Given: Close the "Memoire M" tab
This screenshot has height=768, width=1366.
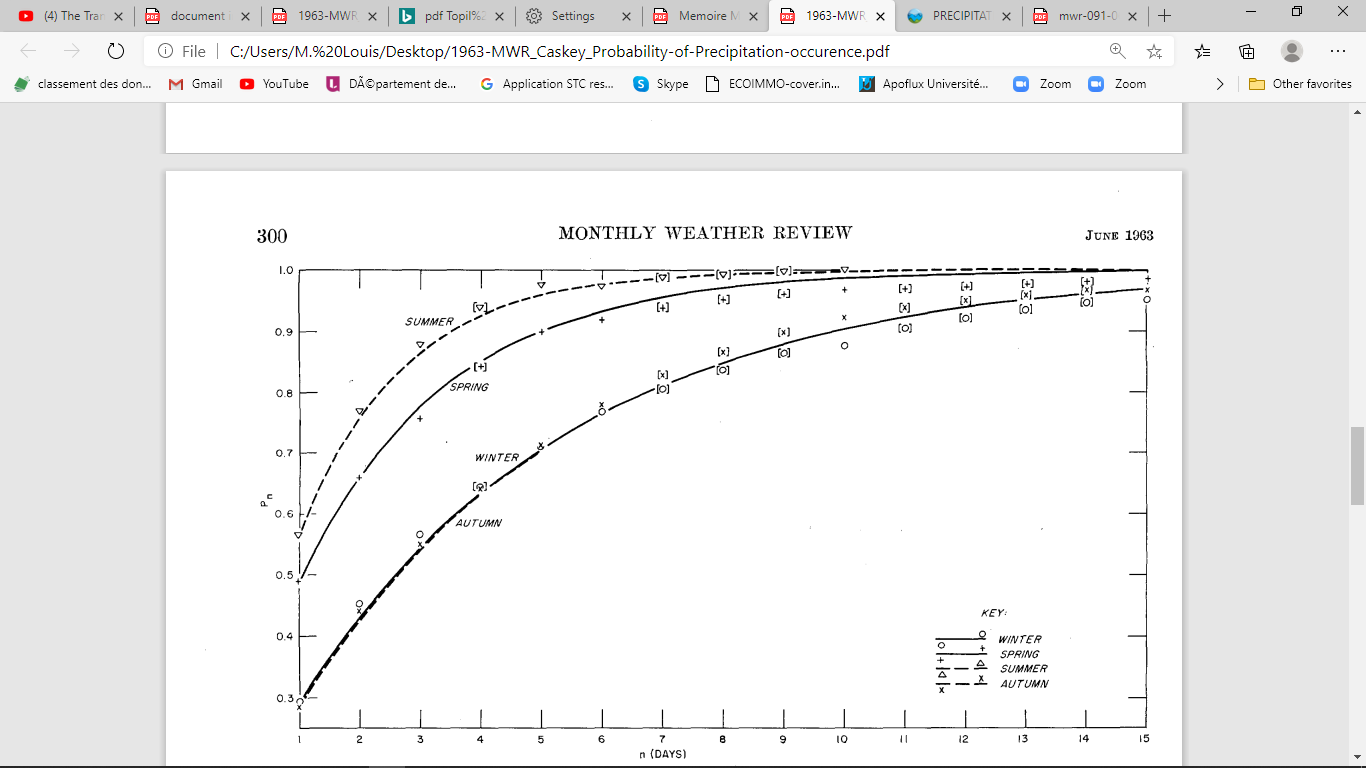Looking at the screenshot, I should coord(753,16).
